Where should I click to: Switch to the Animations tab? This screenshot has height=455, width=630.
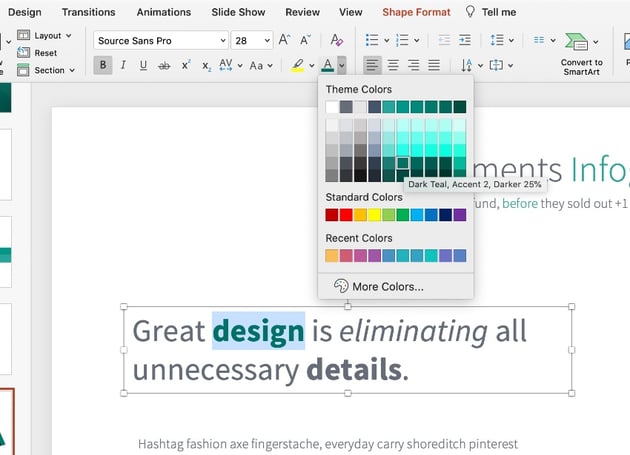(163, 12)
